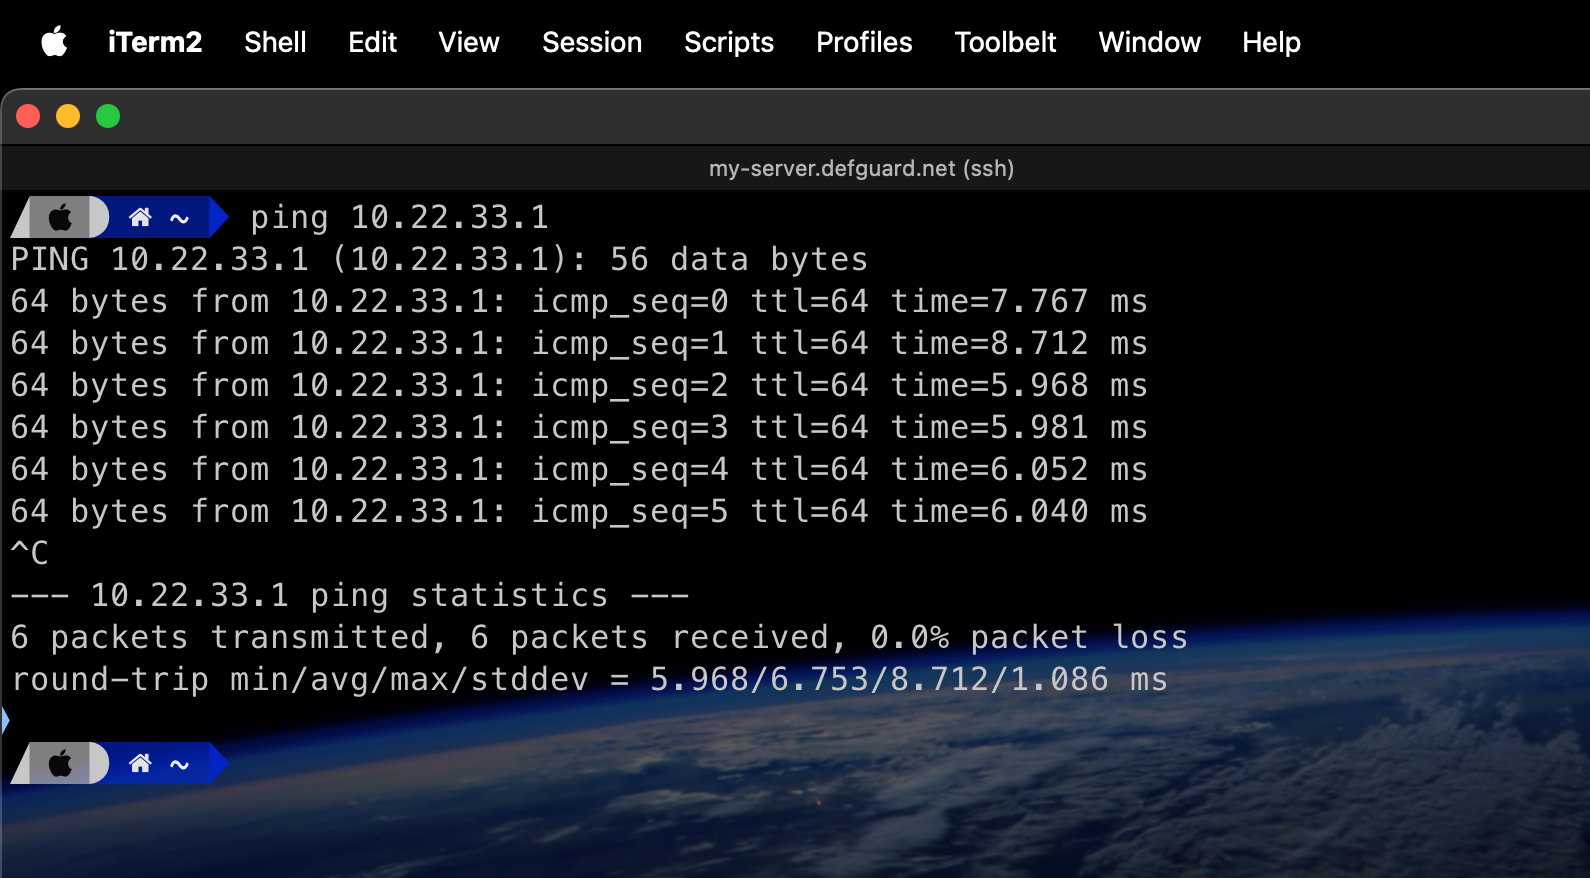Open the Apple system menu
The height and width of the screenshot is (878, 1590).
coord(54,42)
